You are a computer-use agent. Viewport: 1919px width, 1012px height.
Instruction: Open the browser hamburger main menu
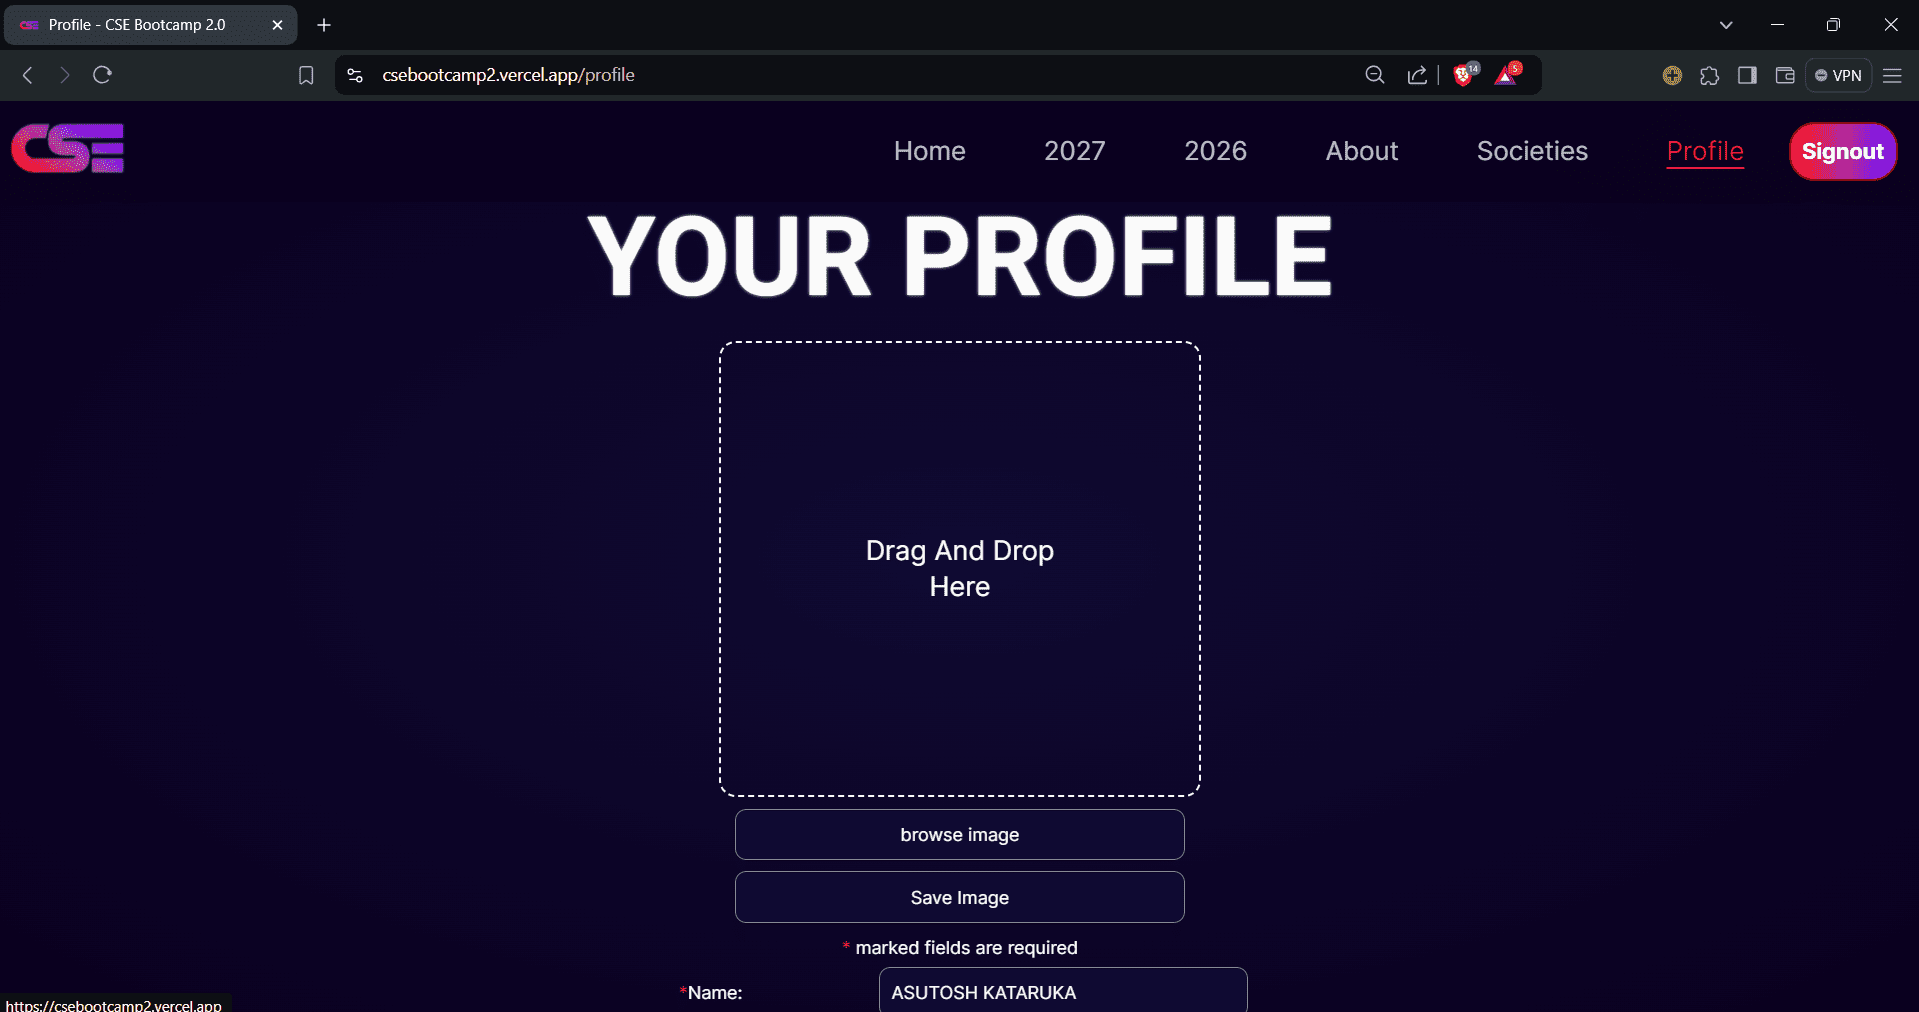click(1892, 75)
